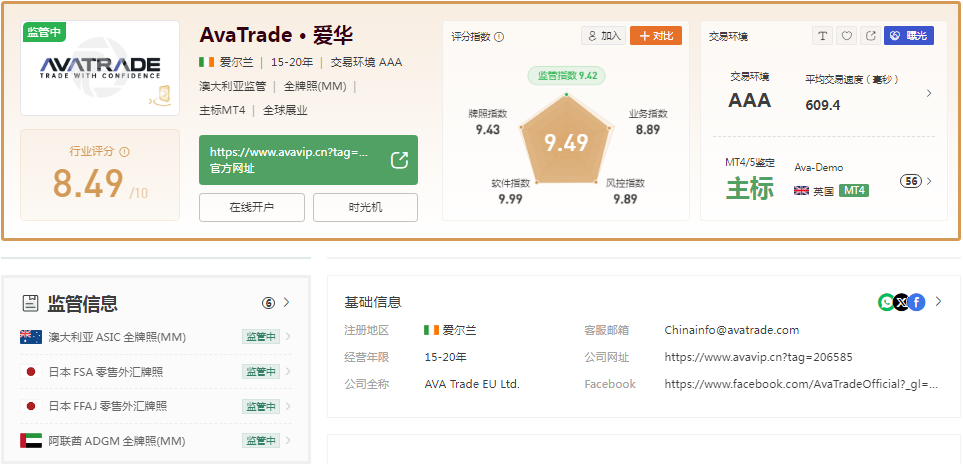Open the green official website link
This screenshot has width=963, height=464.
click(308, 160)
